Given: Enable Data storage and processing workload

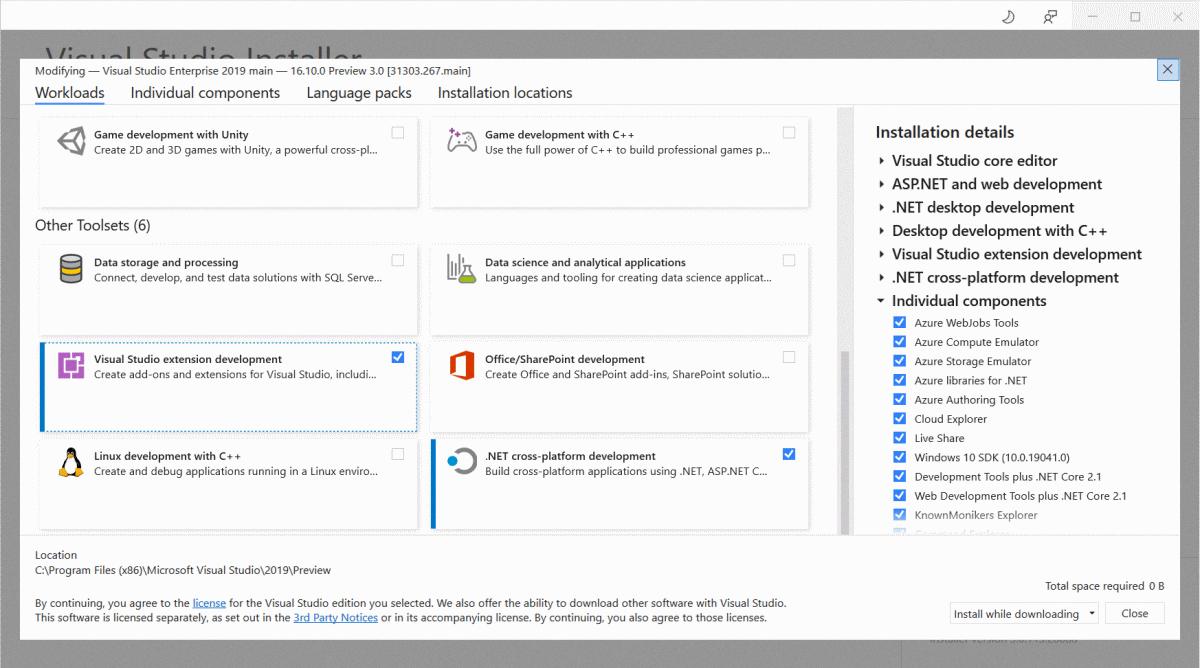Looking at the screenshot, I should point(398,260).
